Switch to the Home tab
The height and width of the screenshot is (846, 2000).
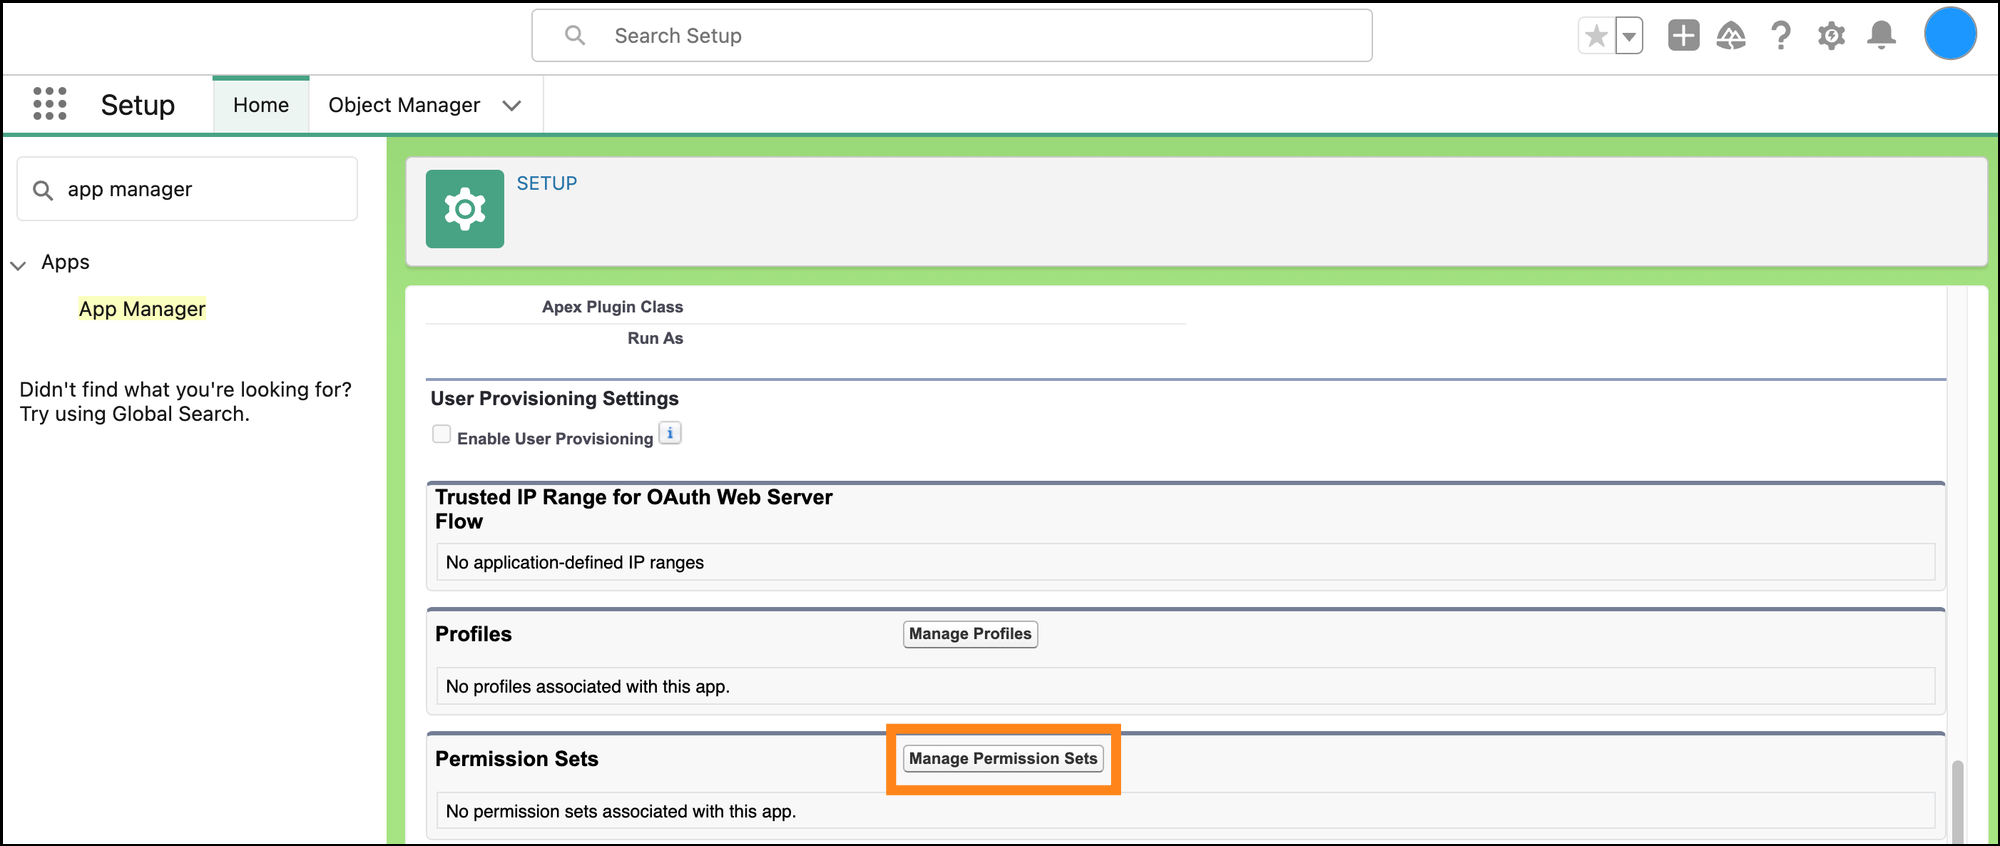click(x=261, y=105)
